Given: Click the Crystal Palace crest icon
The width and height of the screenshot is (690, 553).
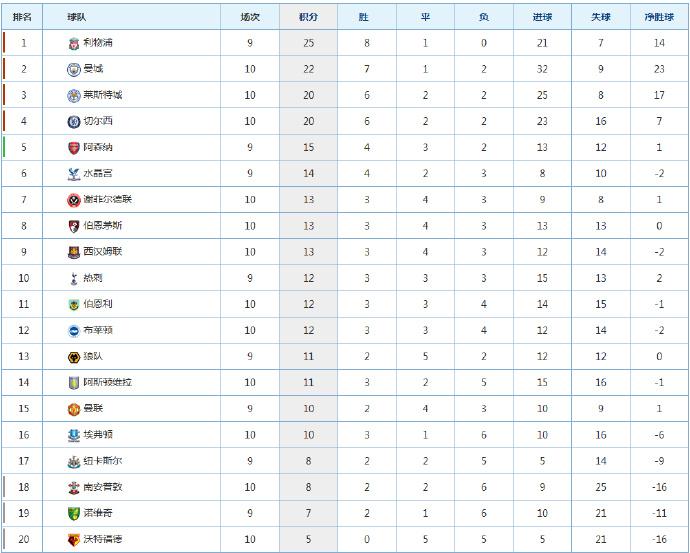Looking at the screenshot, I should click(x=74, y=174).
